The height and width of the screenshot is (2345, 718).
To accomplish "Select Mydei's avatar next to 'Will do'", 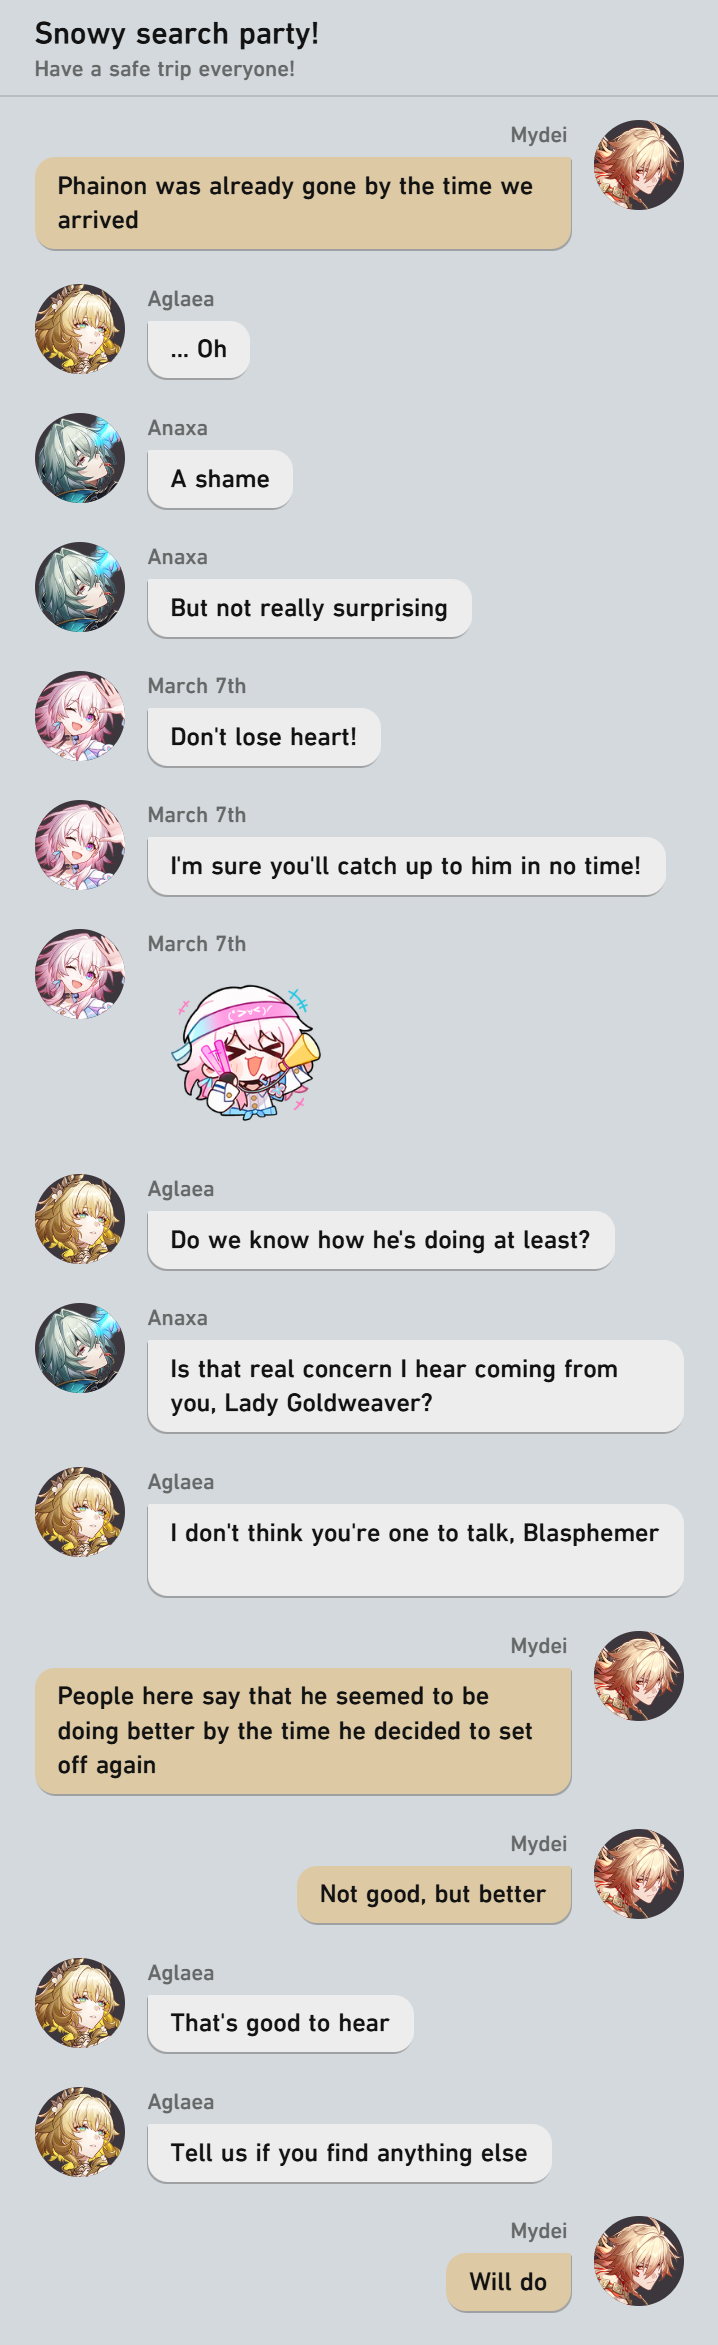I will point(638,2261).
